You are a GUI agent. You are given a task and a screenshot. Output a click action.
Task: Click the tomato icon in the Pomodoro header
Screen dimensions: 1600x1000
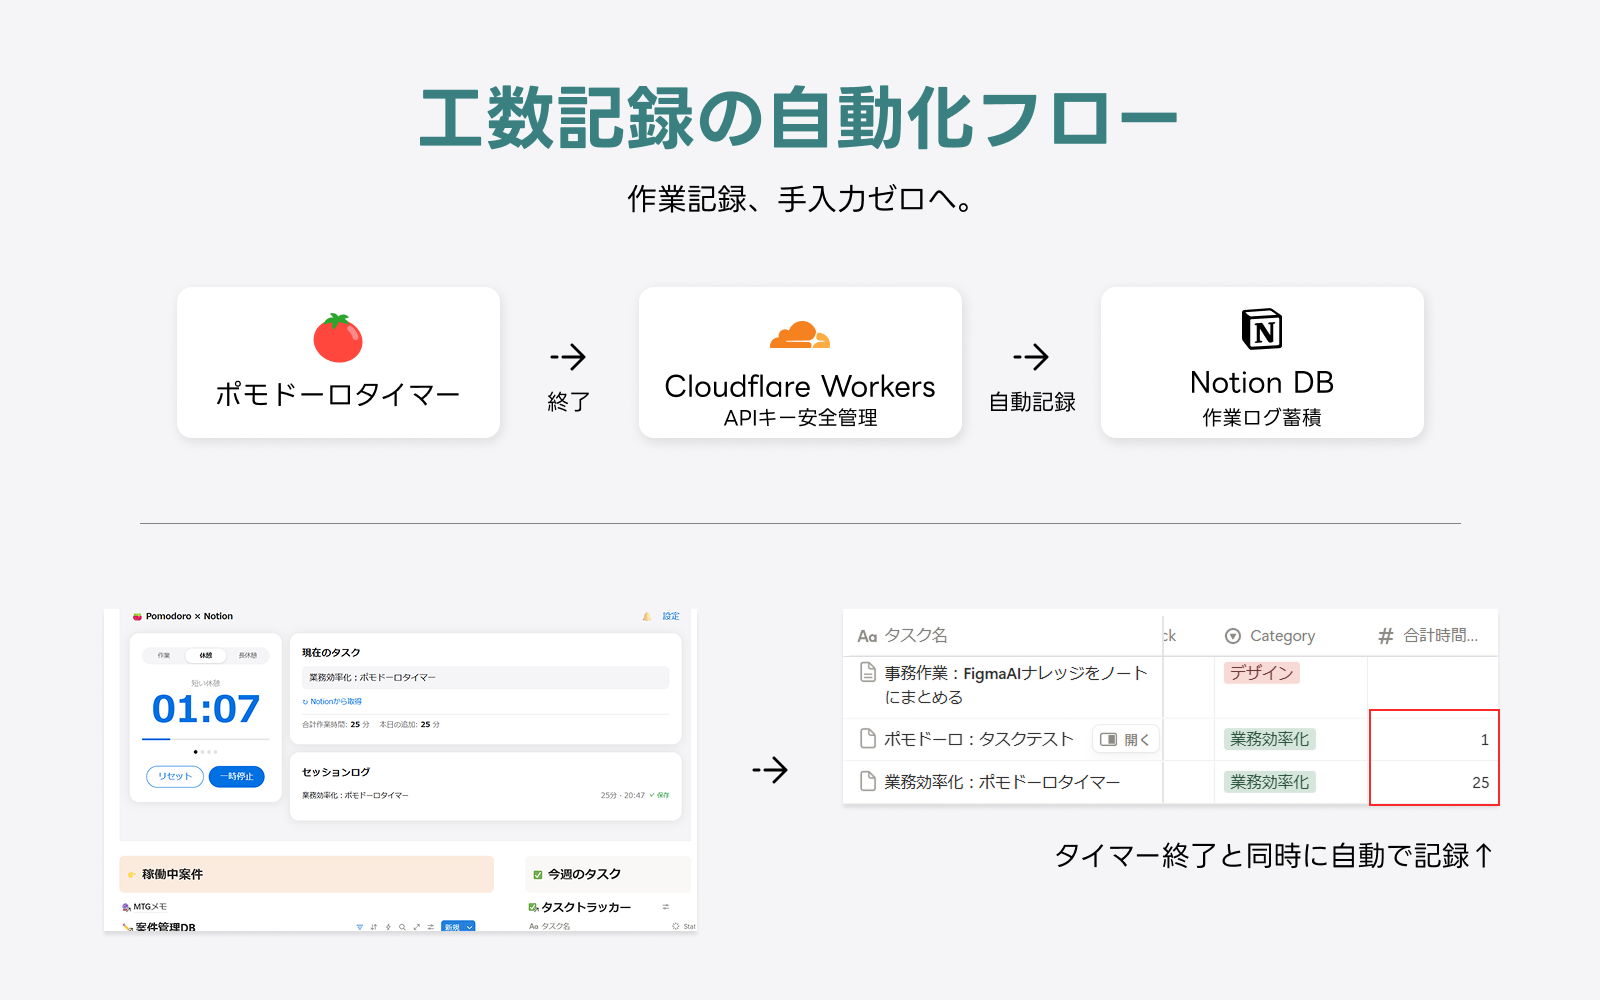point(137,616)
